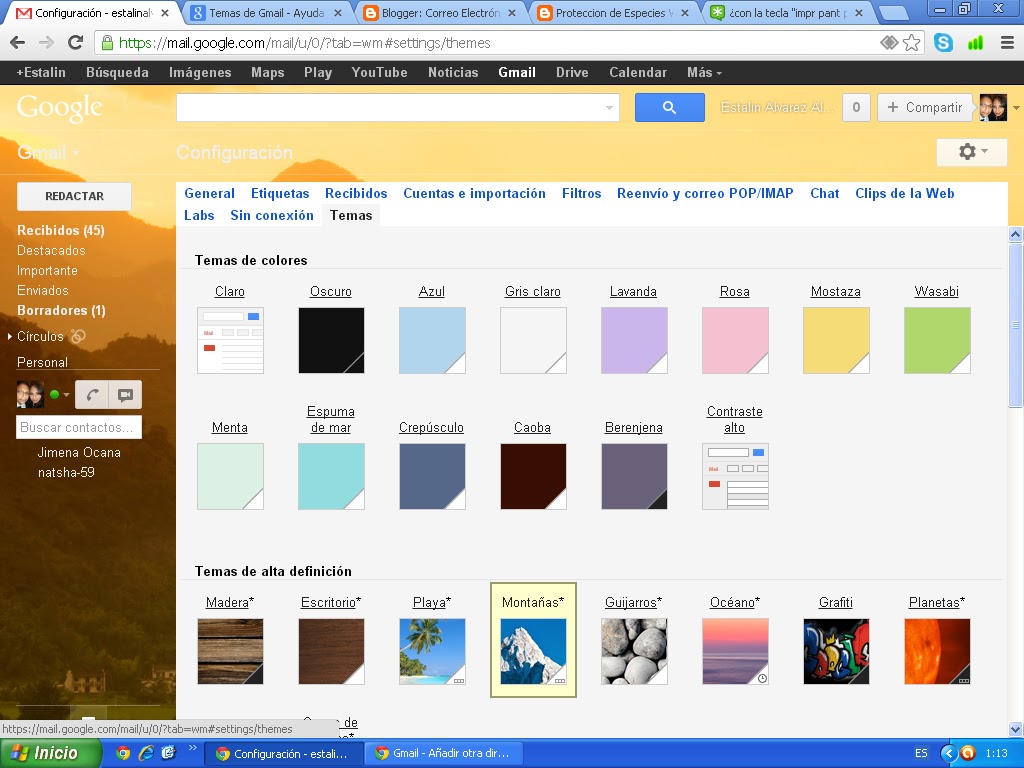Image resolution: width=1024 pixels, height=768 pixels.
Task: Bookmark page with the star icon
Action: pyautogui.click(x=912, y=43)
